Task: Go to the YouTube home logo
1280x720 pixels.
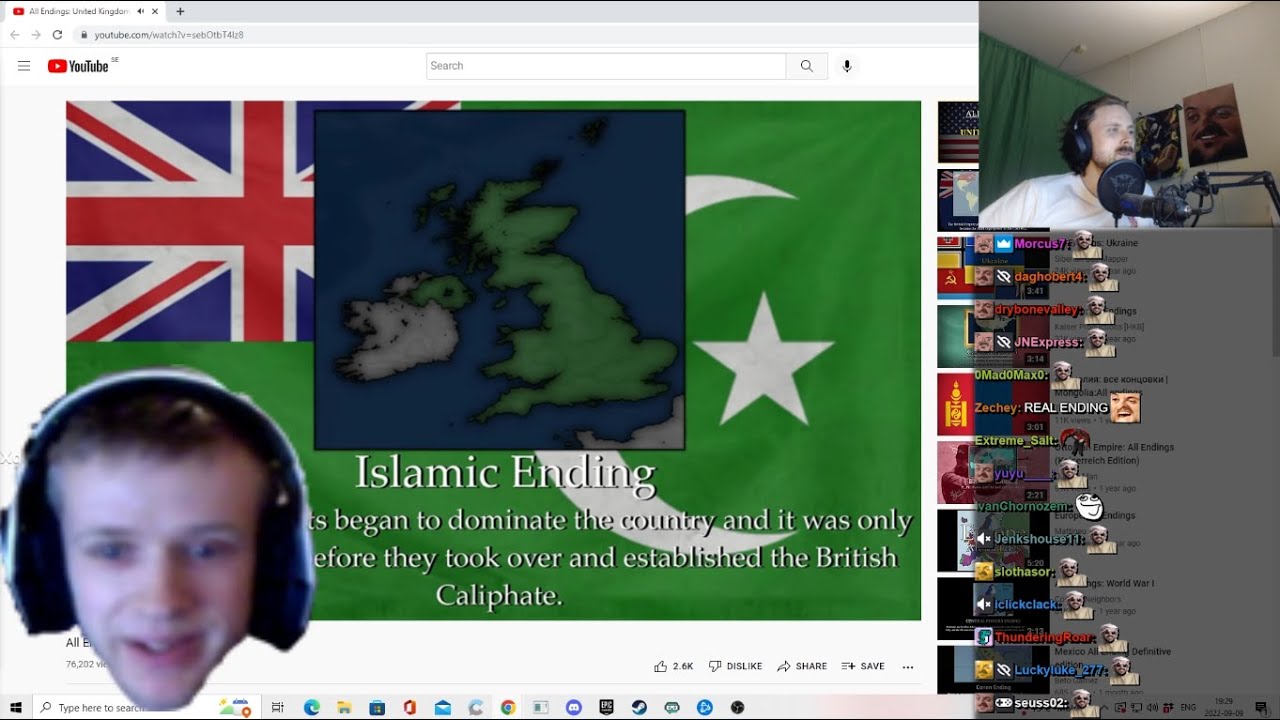Action: coord(78,66)
